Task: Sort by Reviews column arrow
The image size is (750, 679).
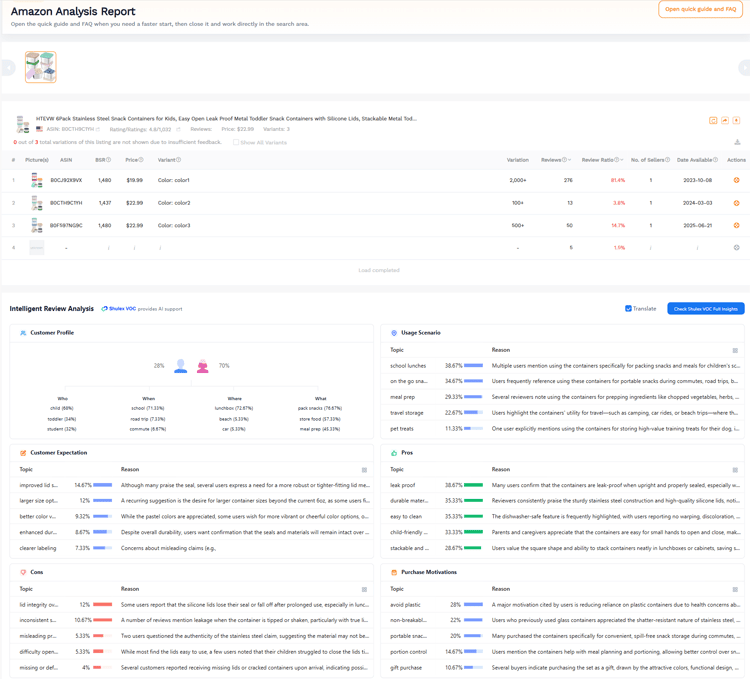Action: point(569,160)
